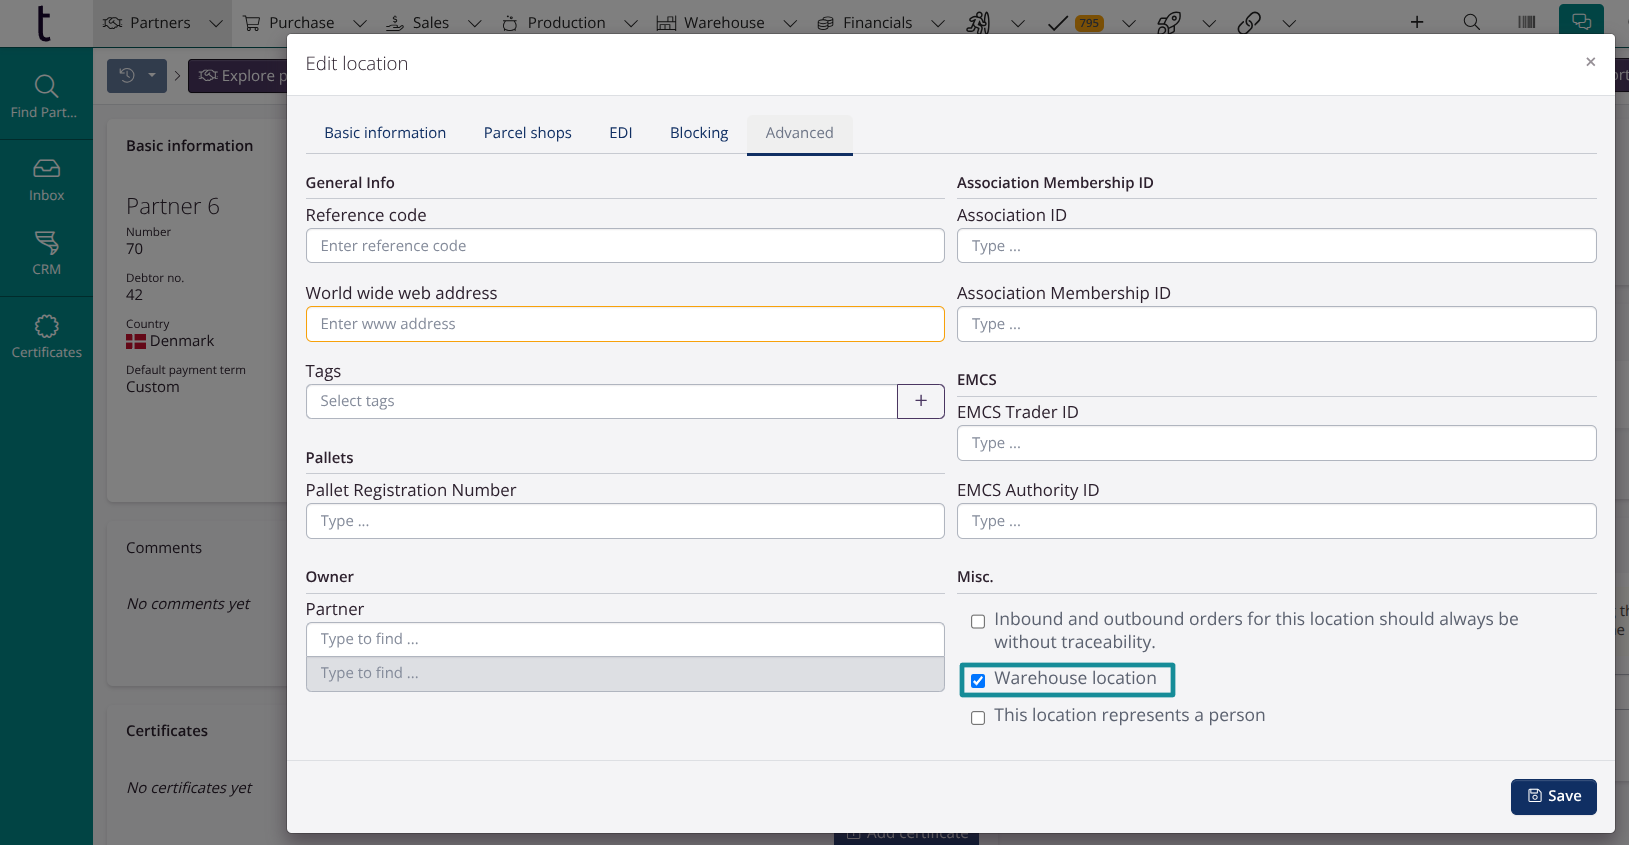Expand the Purchase menu dropdown arrow
Screen dimensions: 1629x845
point(360,23)
